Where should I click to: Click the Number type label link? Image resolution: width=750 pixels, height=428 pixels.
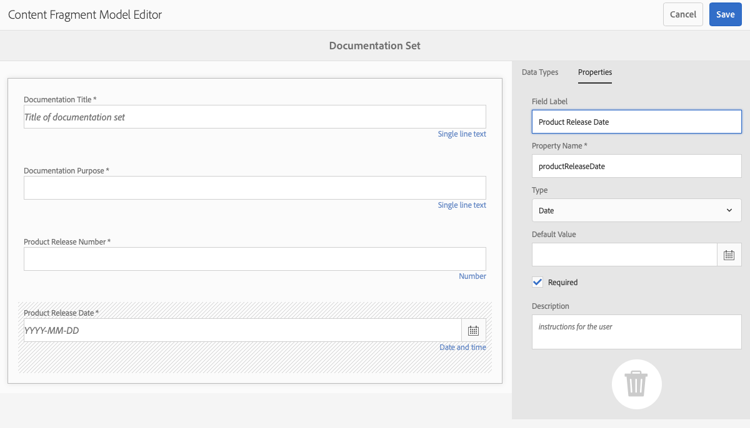pos(472,276)
